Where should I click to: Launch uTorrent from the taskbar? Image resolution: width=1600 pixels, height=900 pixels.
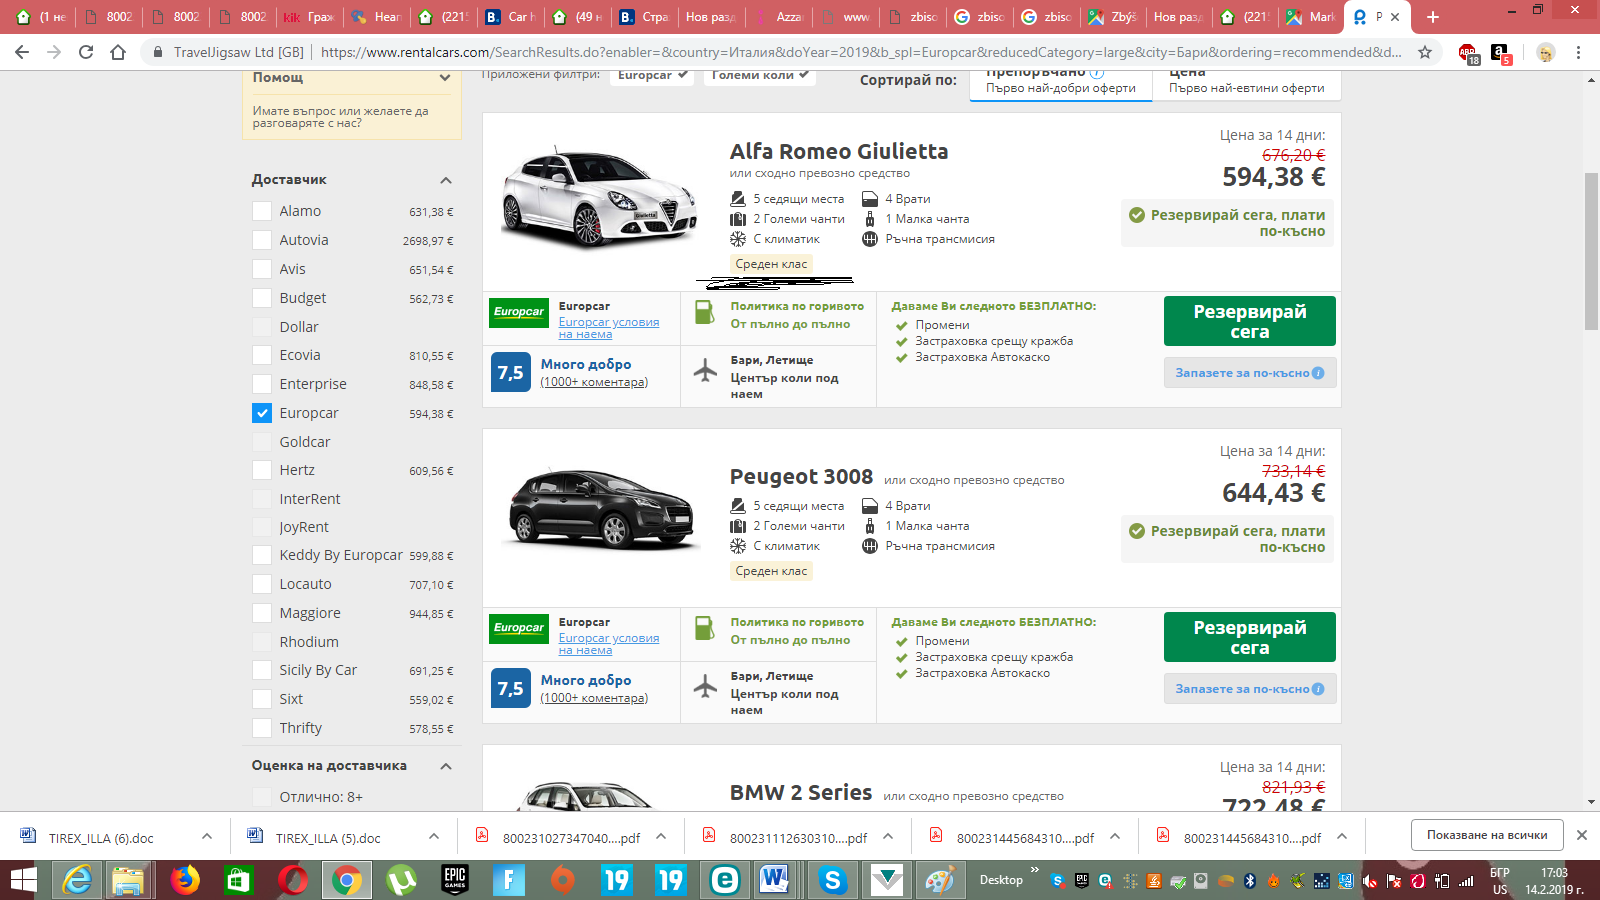point(401,880)
